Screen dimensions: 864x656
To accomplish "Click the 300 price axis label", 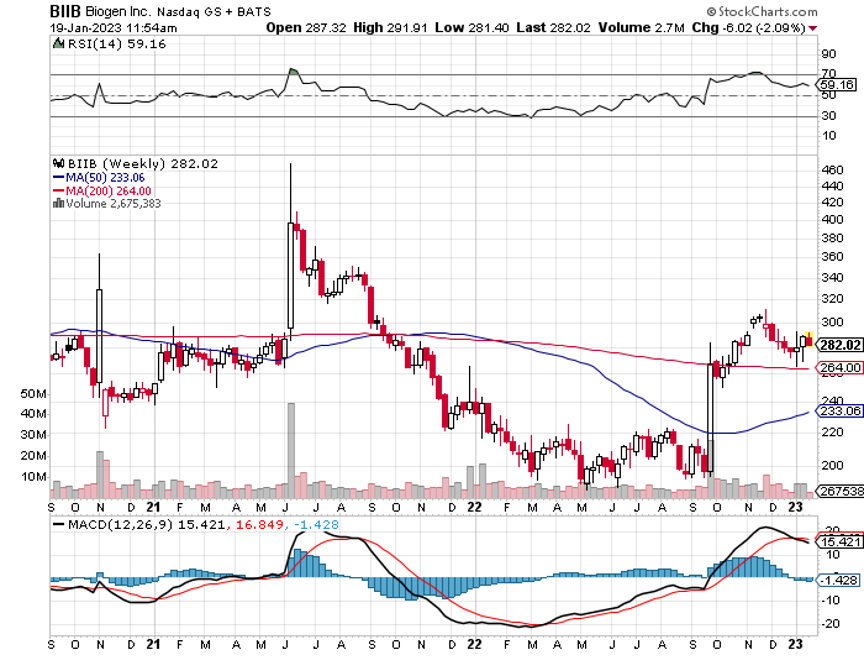I will [x=832, y=322].
